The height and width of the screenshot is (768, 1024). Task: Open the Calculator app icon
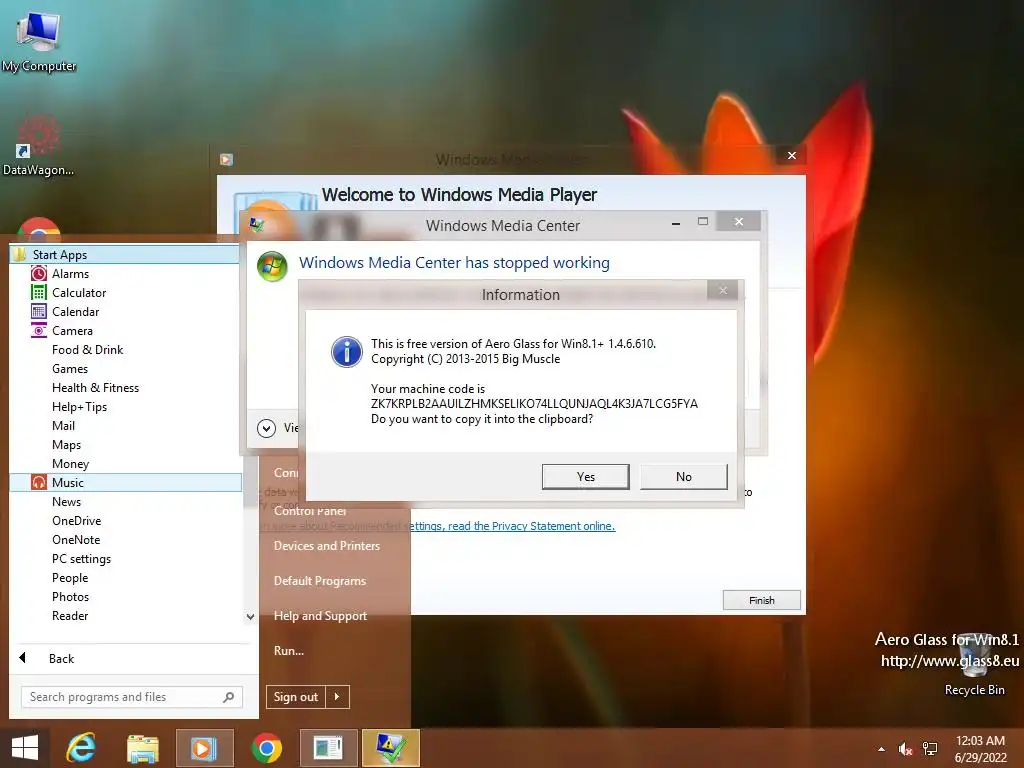[39, 293]
